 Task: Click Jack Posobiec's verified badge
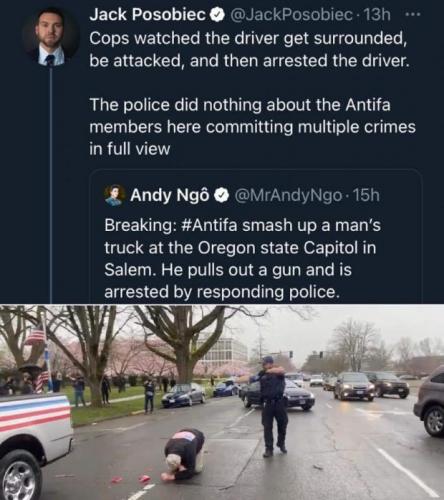216,15
